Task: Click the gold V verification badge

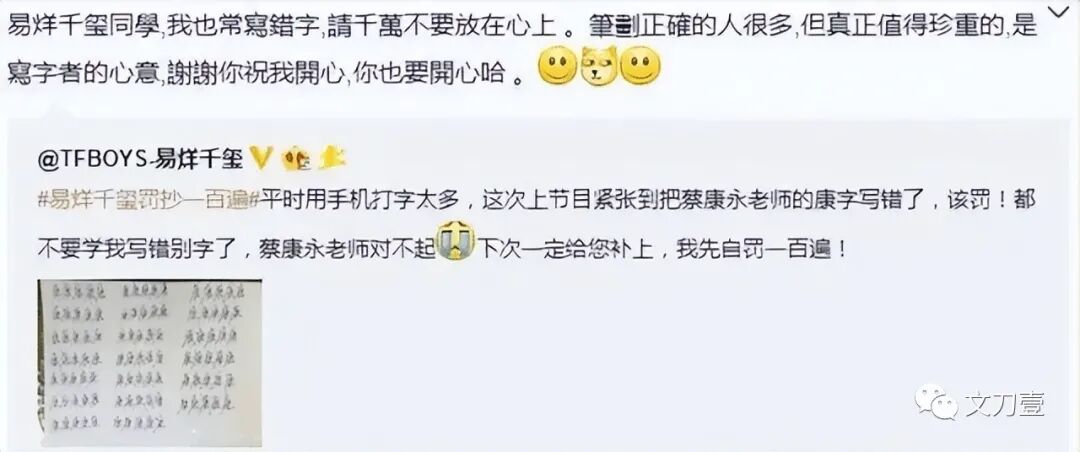Action: tap(261, 159)
